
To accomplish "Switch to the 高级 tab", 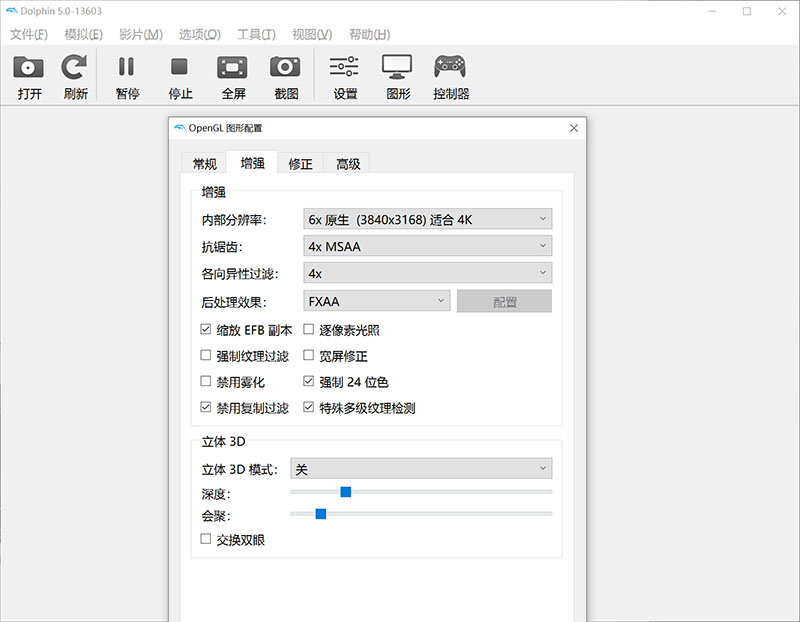I will [348, 164].
